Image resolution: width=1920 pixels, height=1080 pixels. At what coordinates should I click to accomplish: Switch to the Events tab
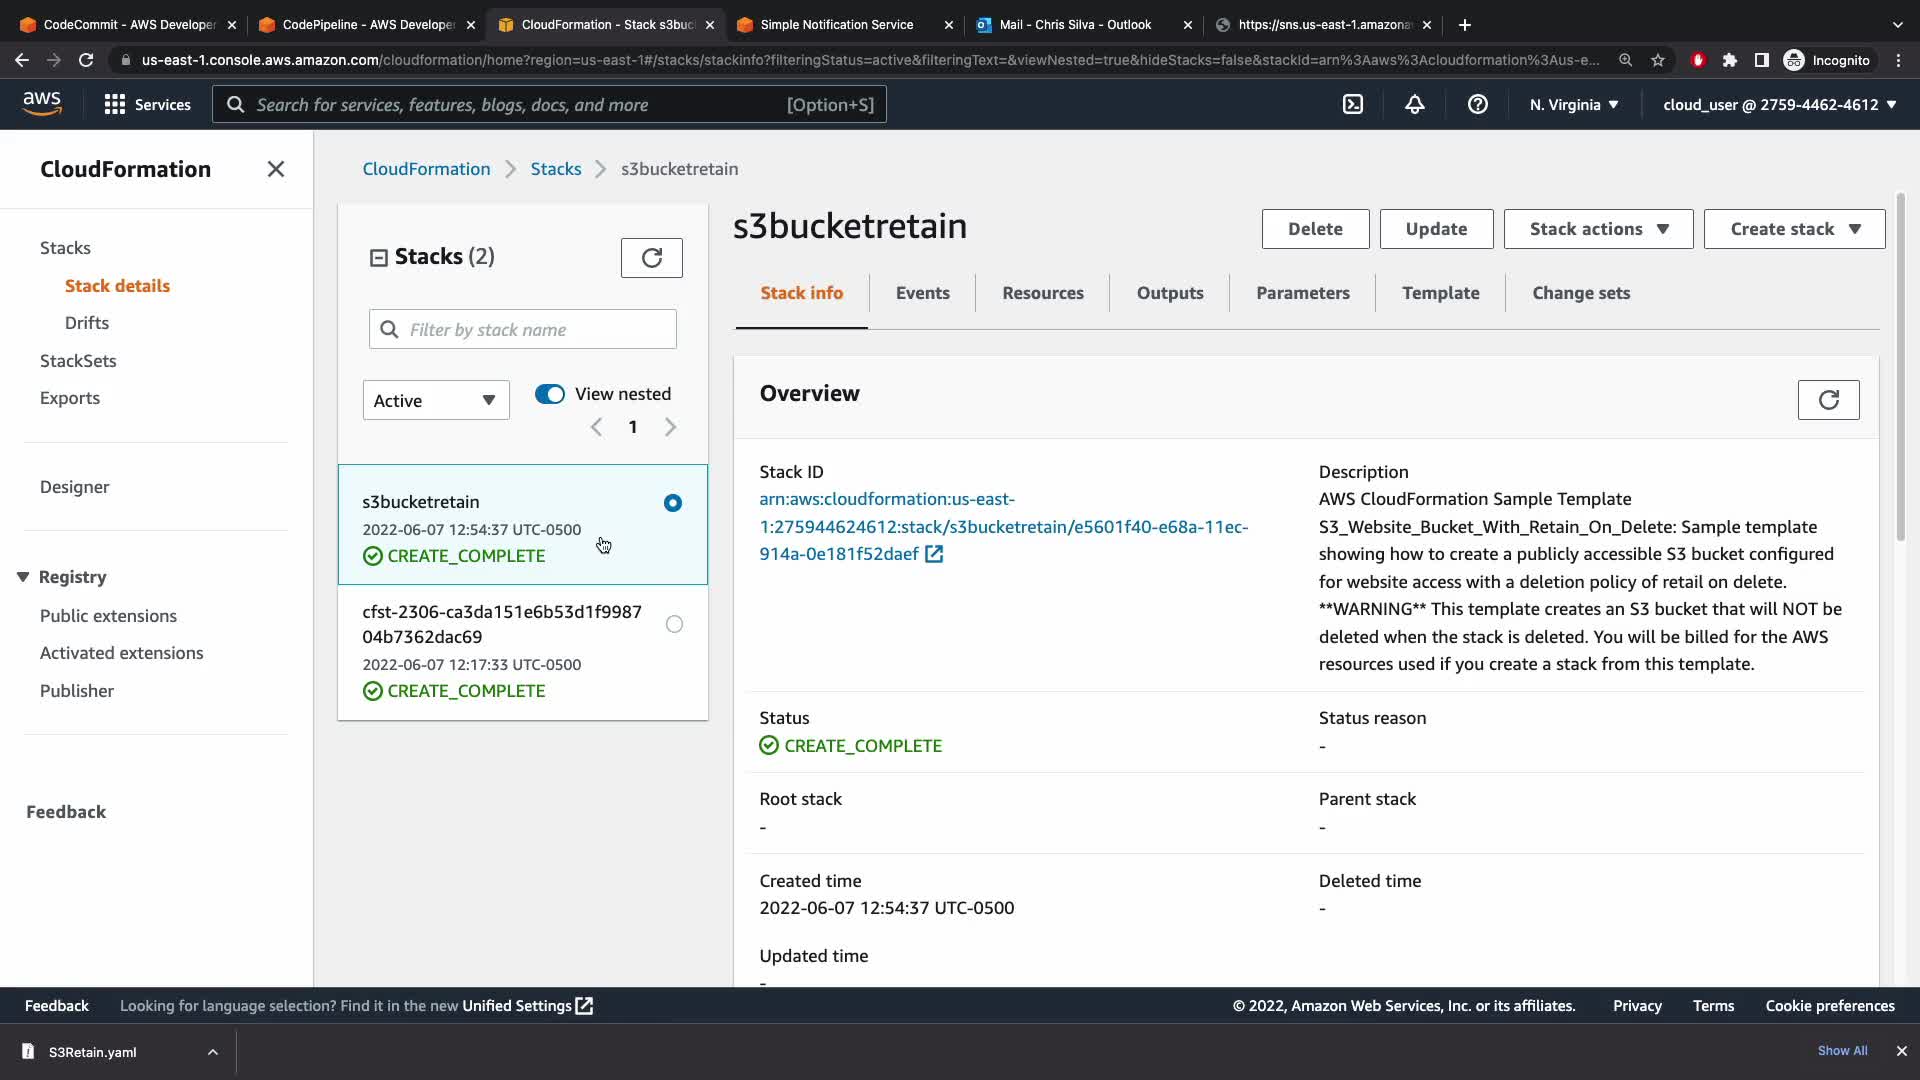(922, 293)
